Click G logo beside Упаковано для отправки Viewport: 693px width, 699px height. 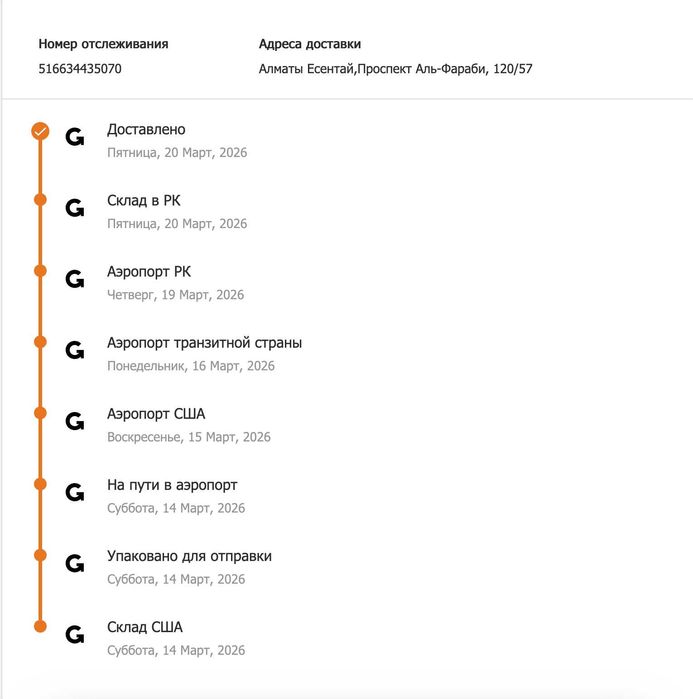click(x=75, y=564)
